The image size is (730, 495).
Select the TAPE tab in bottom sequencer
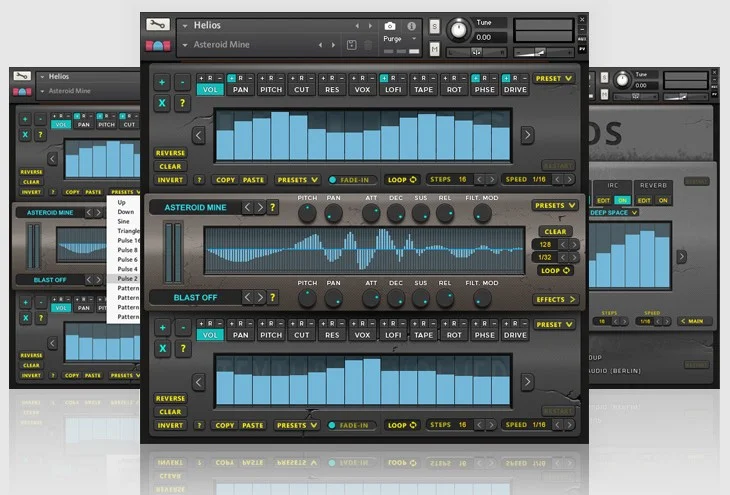point(423,335)
